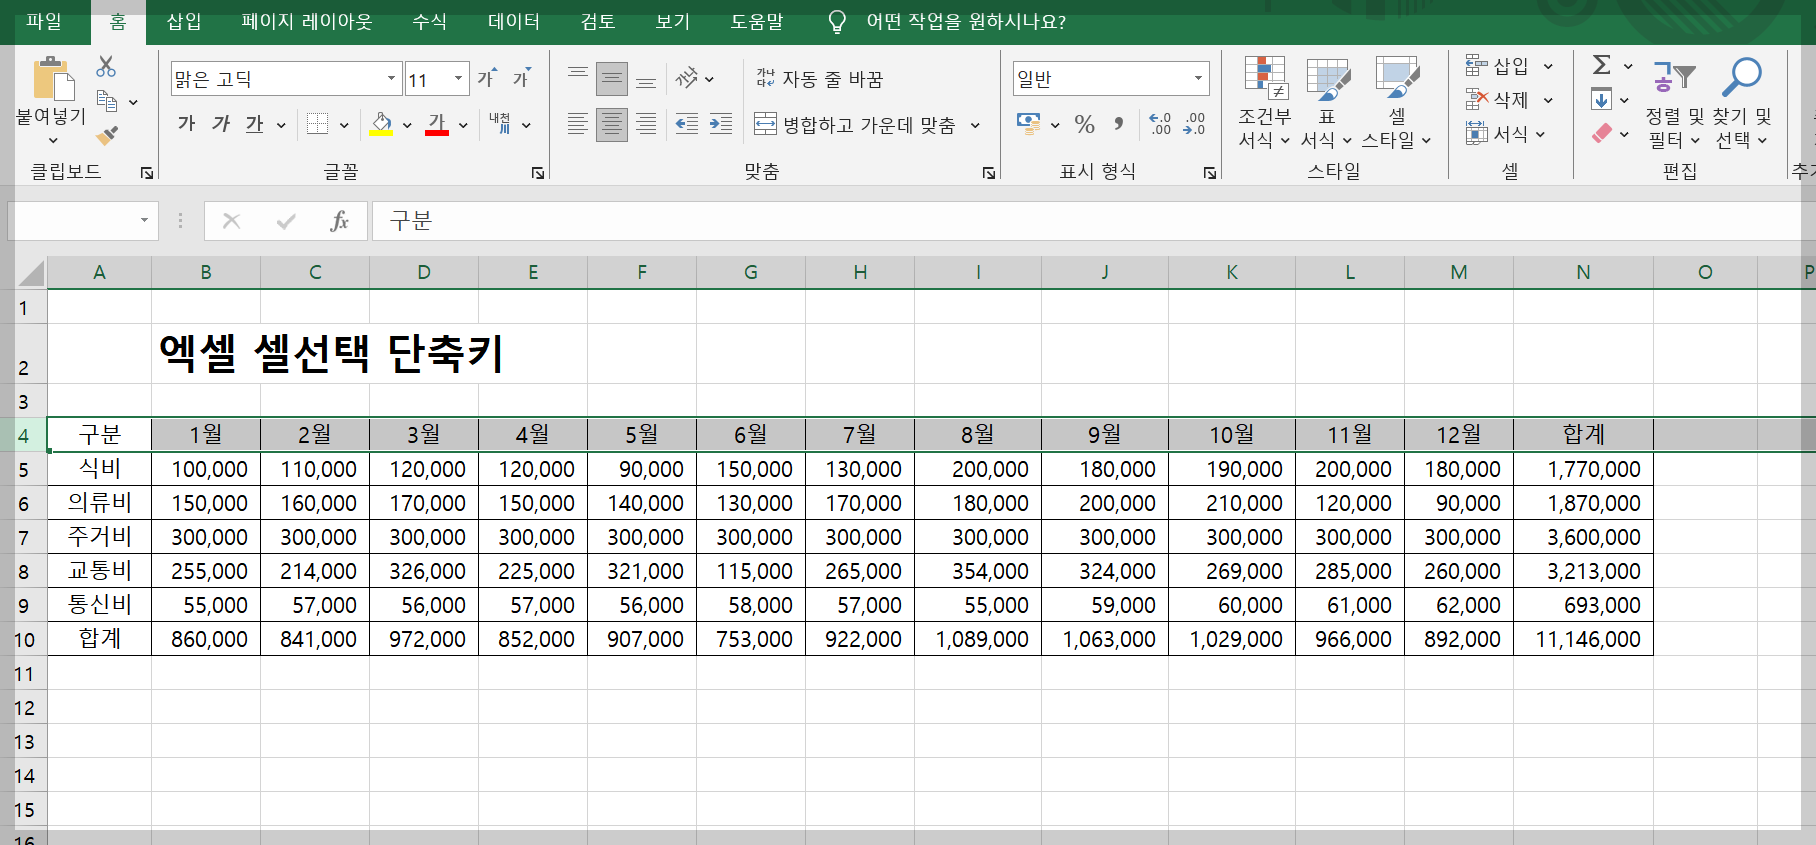This screenshot has height=845, width=1816.
Task: Switch to the 검토 review tab
Action: [597, 21]
